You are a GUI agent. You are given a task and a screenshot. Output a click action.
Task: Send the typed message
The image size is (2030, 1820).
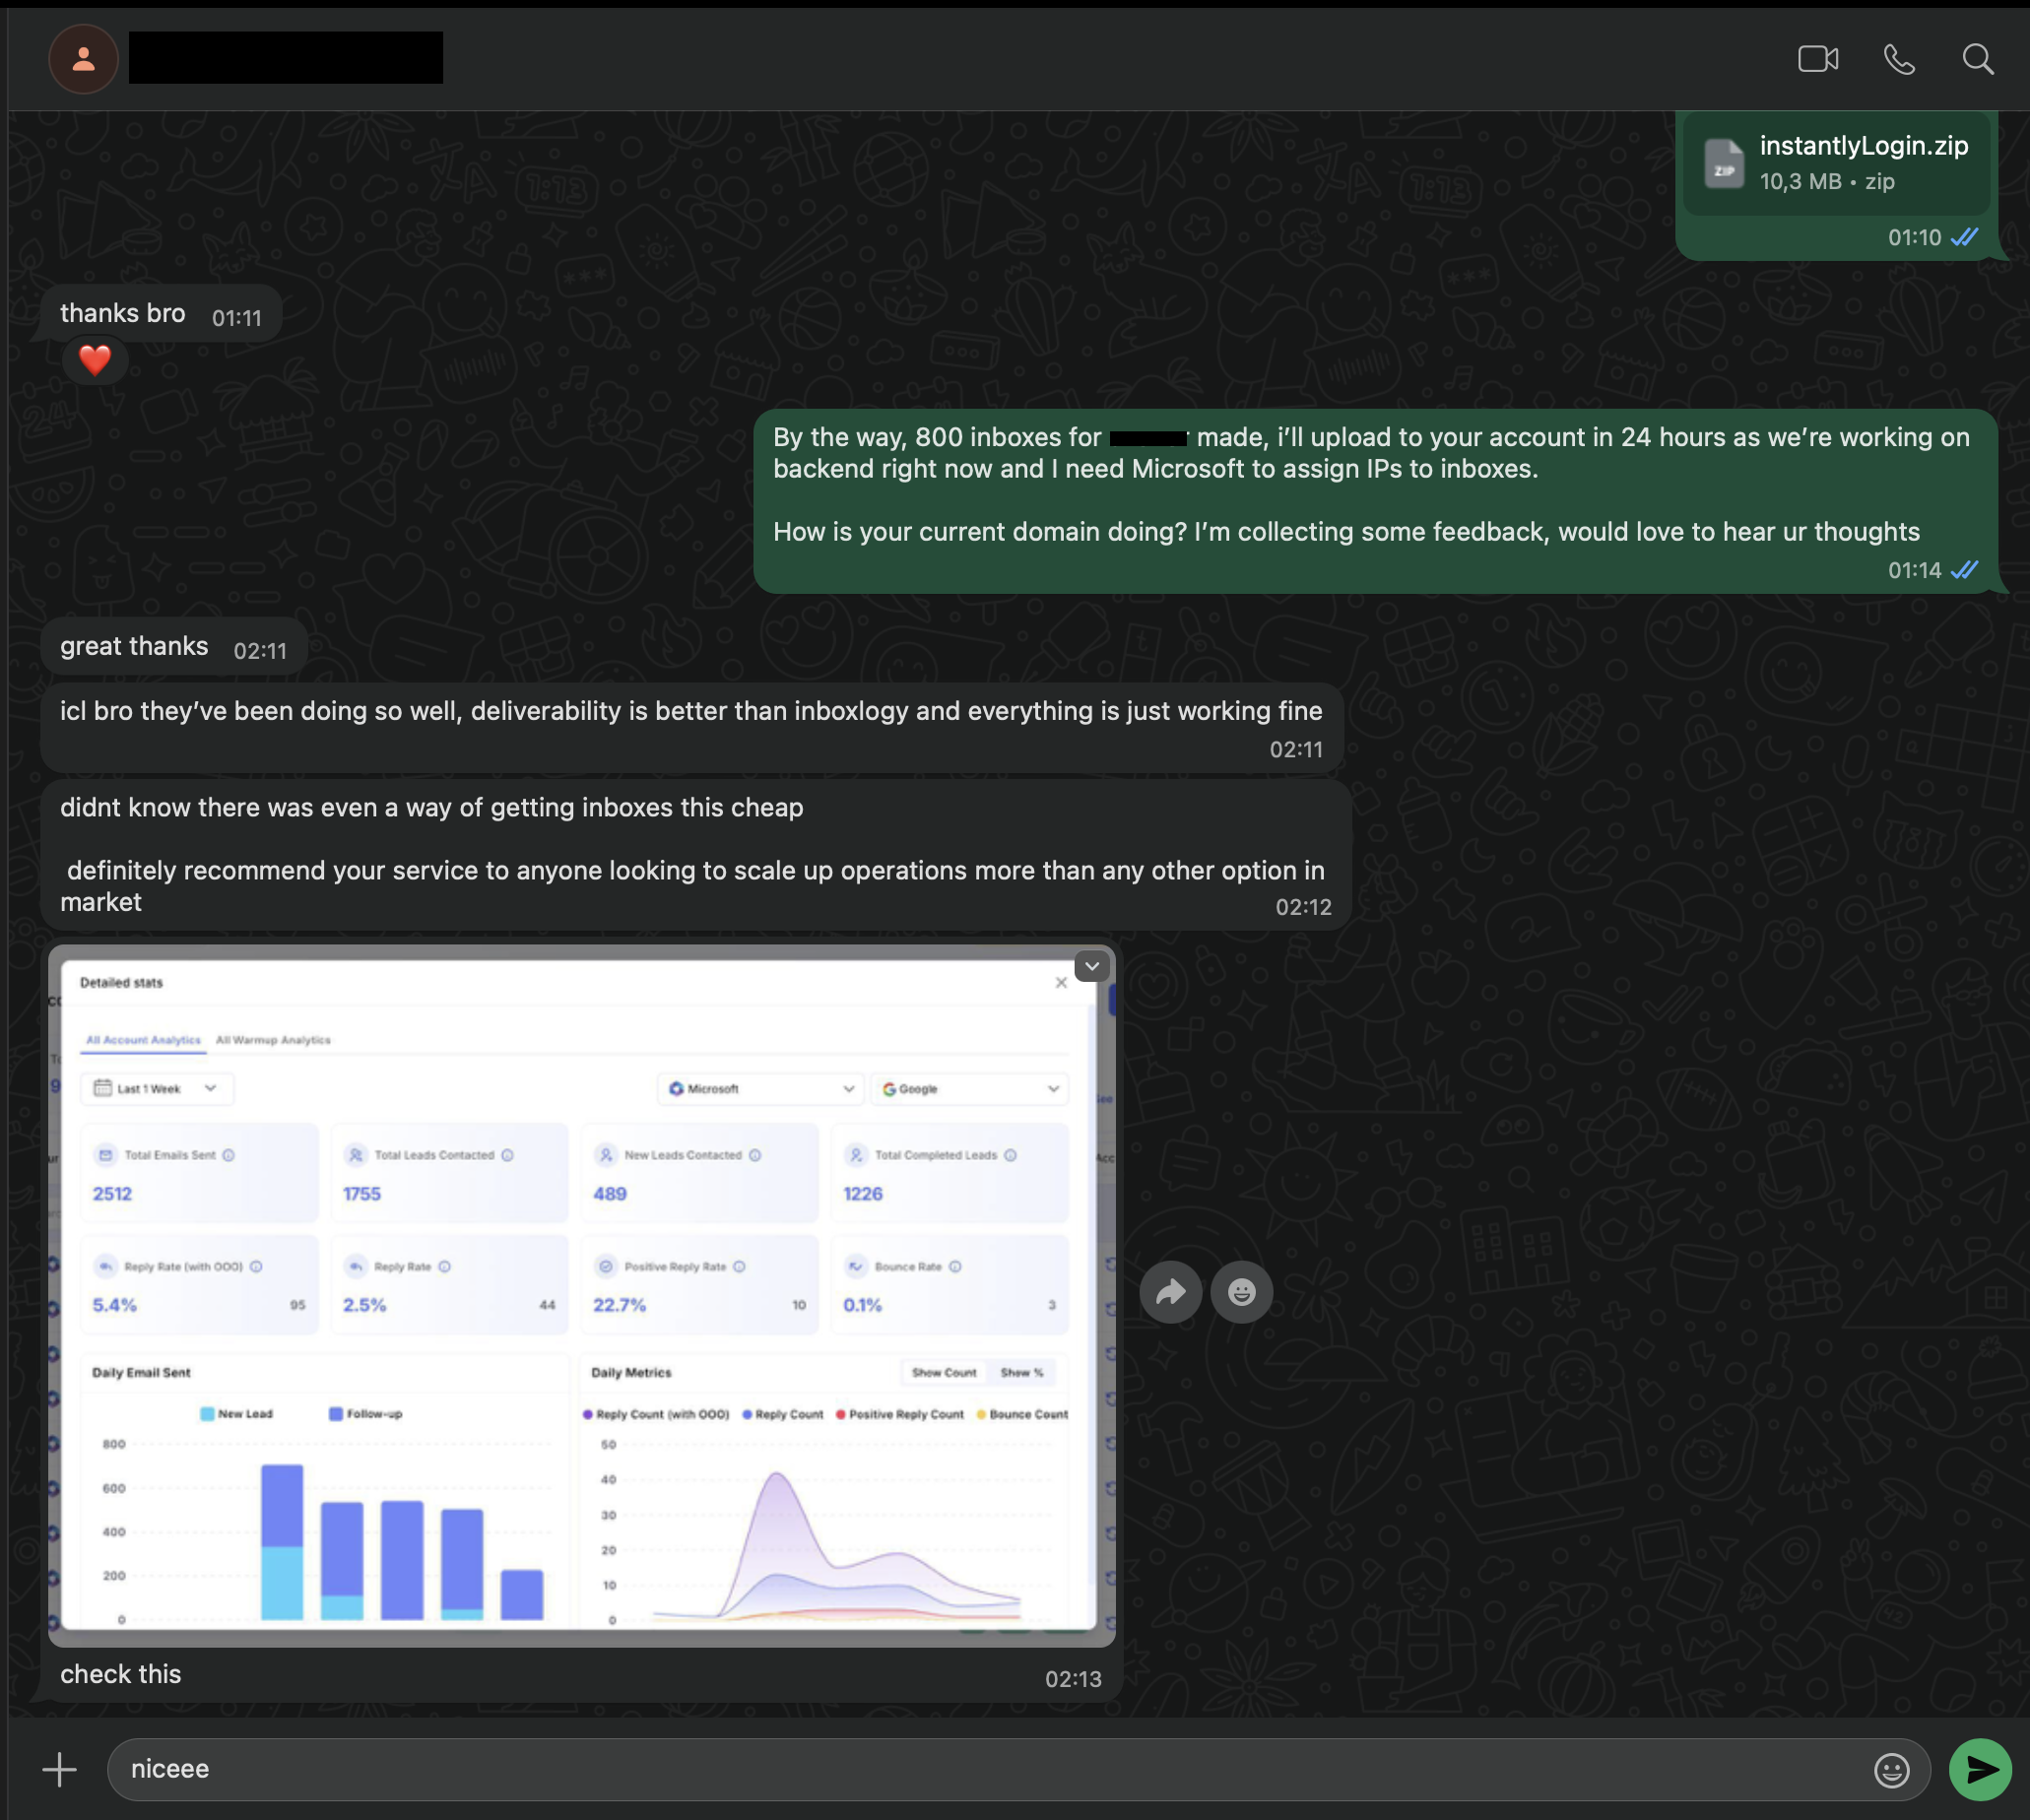click(x=1980, y=1769)
